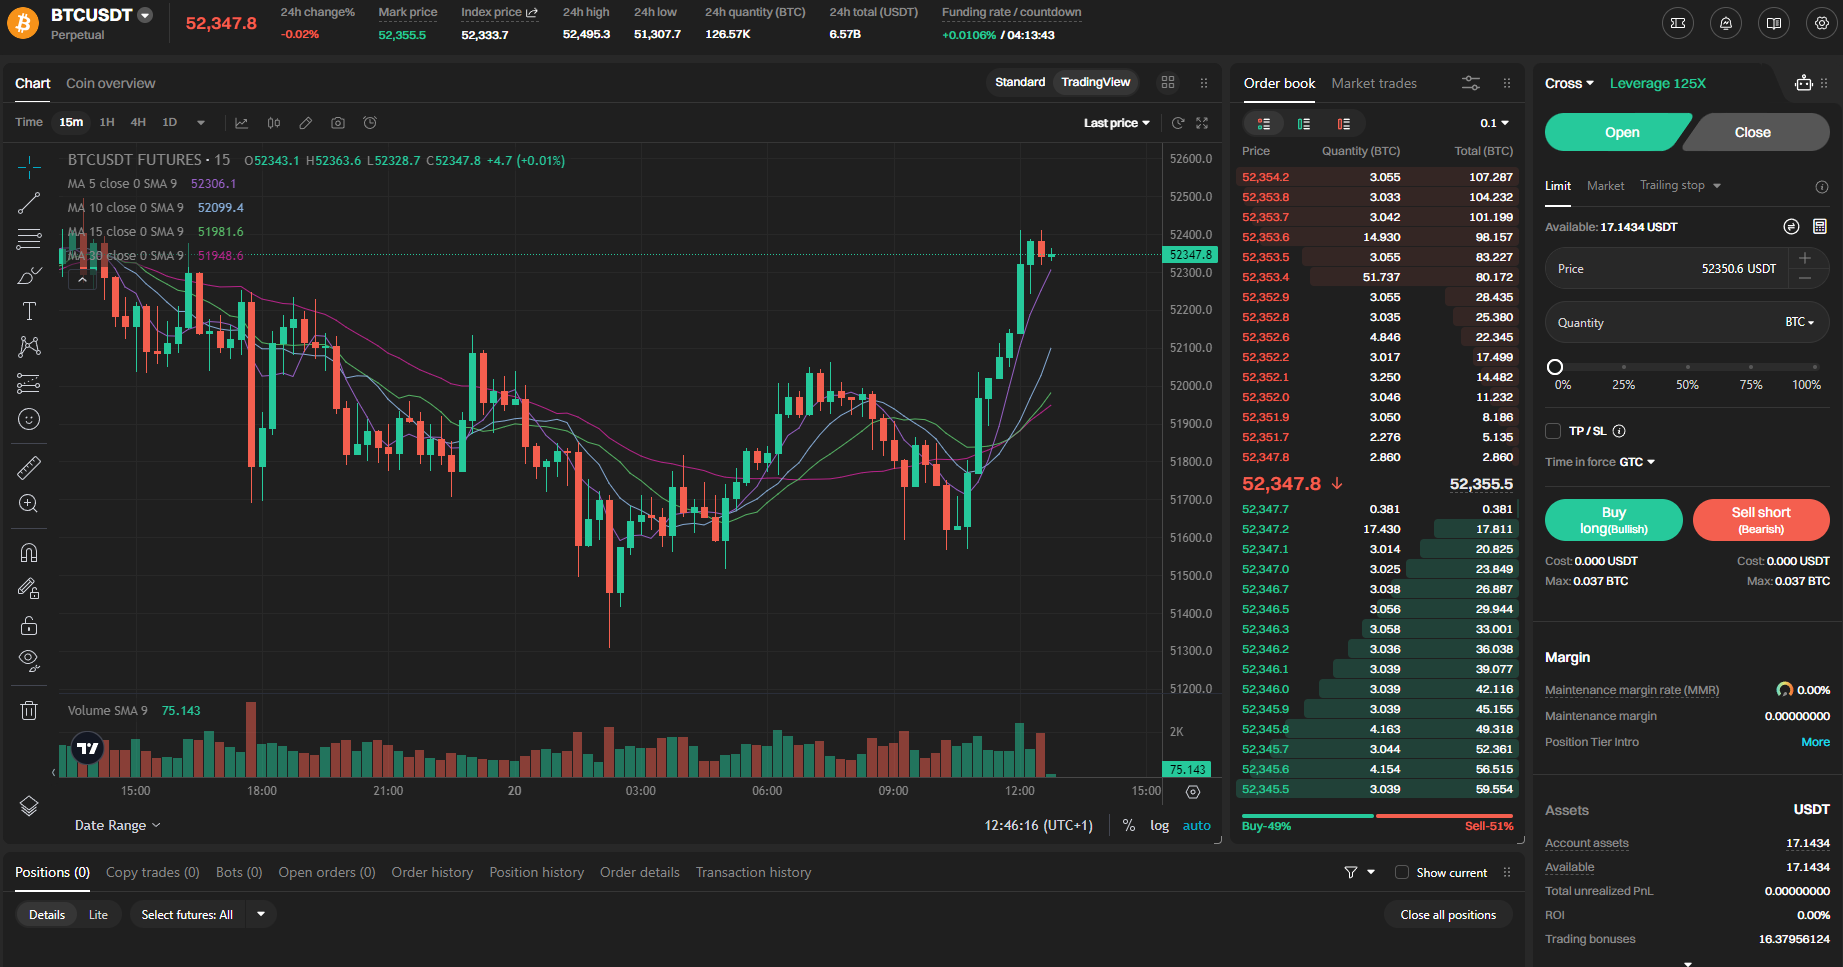Viewport: 1843px width, 967px height.
Task: Open the notifications bell icon
Action: [x=1726, y=23]
